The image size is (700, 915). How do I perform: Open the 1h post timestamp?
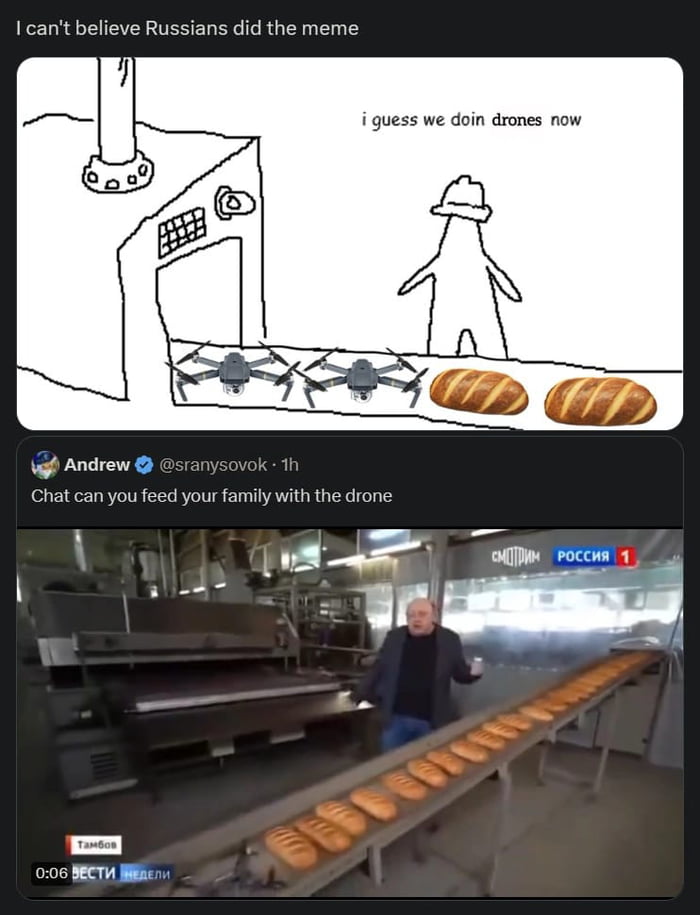pyautogui.click(x=290, y=465)
